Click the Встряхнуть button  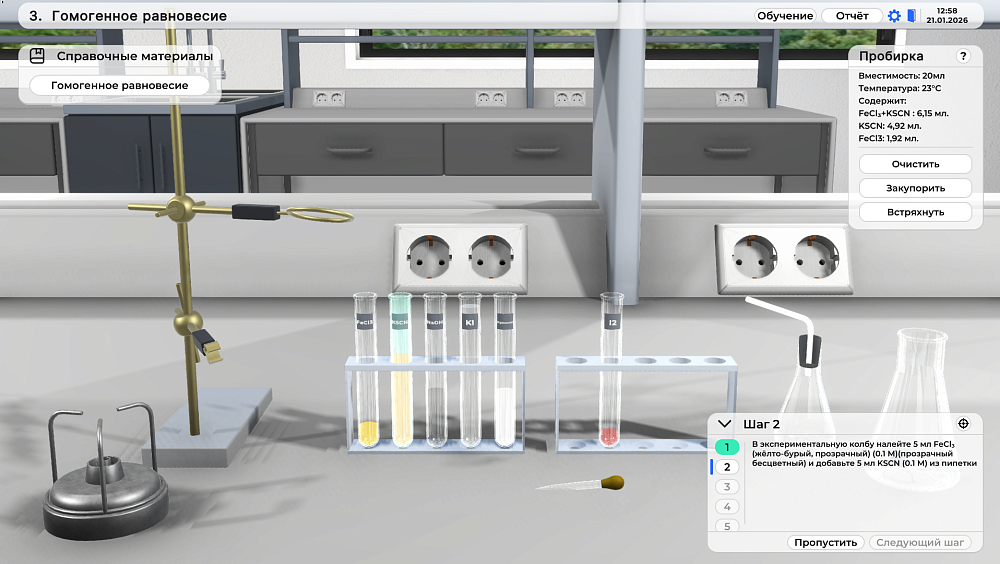[915, 212]
